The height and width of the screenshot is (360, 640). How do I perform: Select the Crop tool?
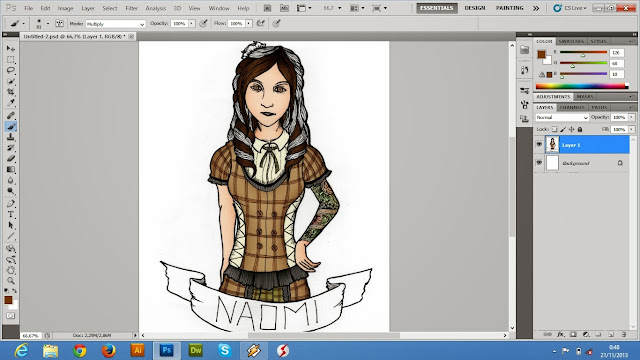11,92
